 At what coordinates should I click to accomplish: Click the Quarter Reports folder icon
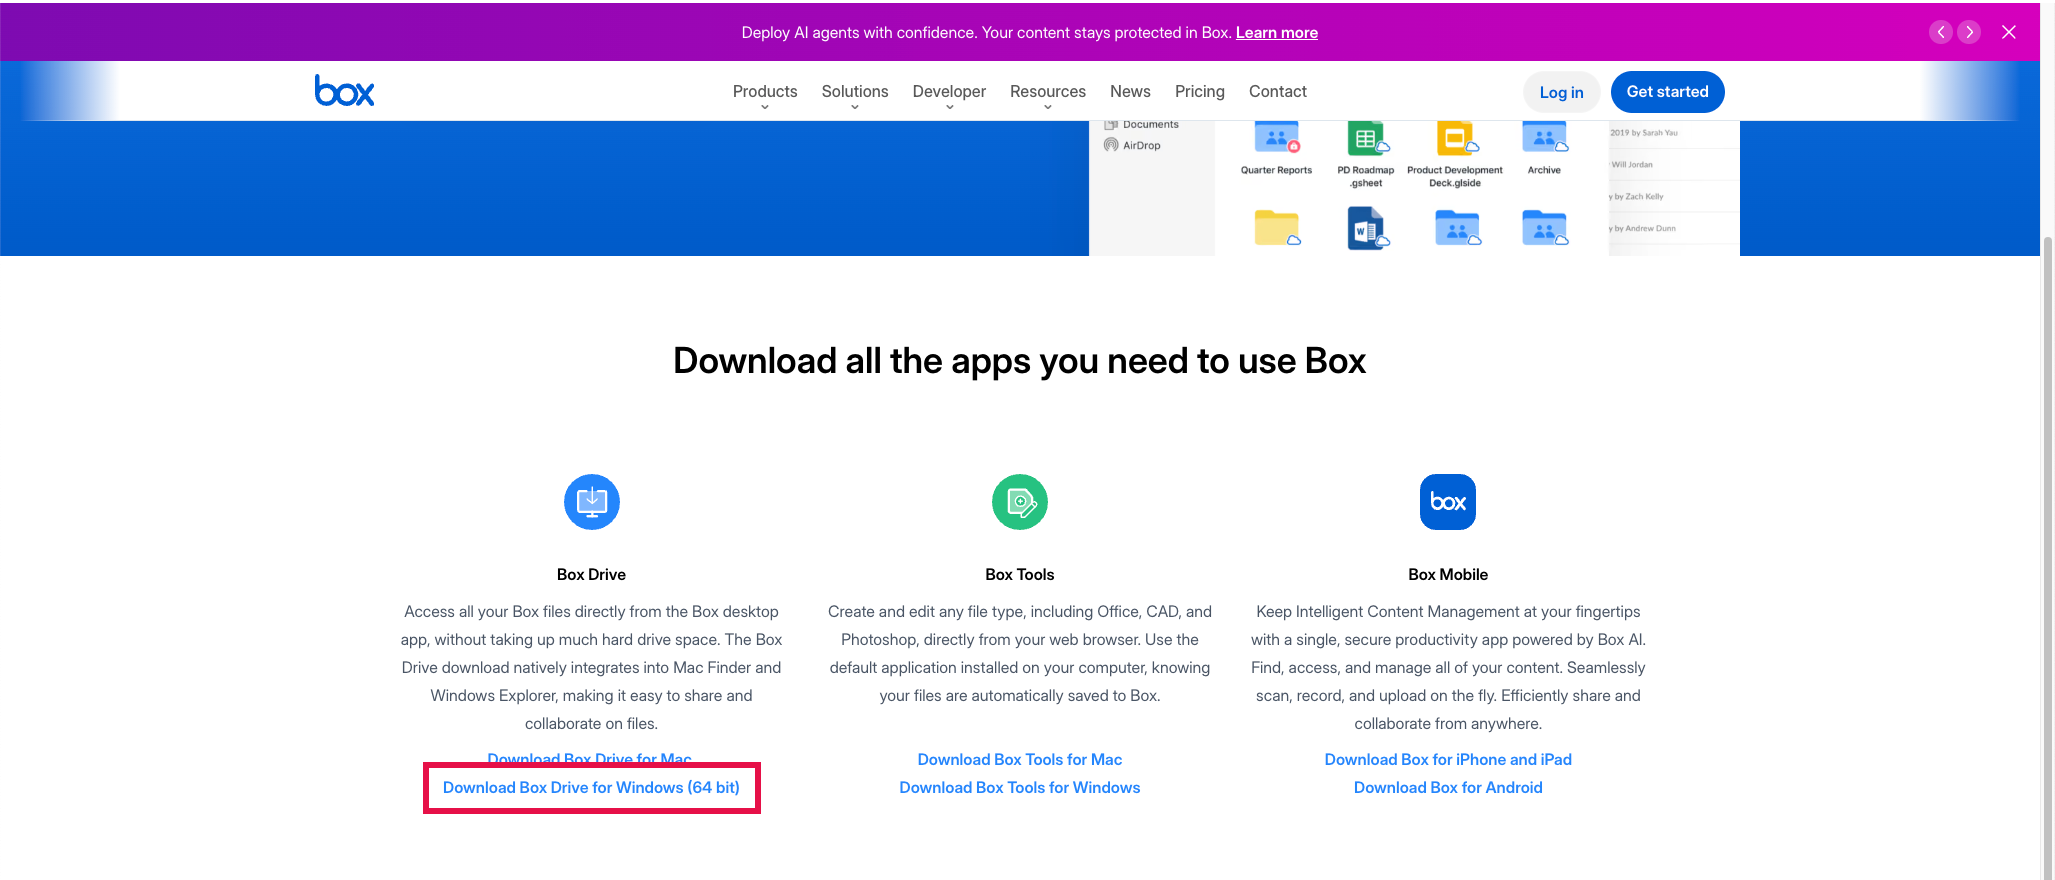coord(1277,138)
